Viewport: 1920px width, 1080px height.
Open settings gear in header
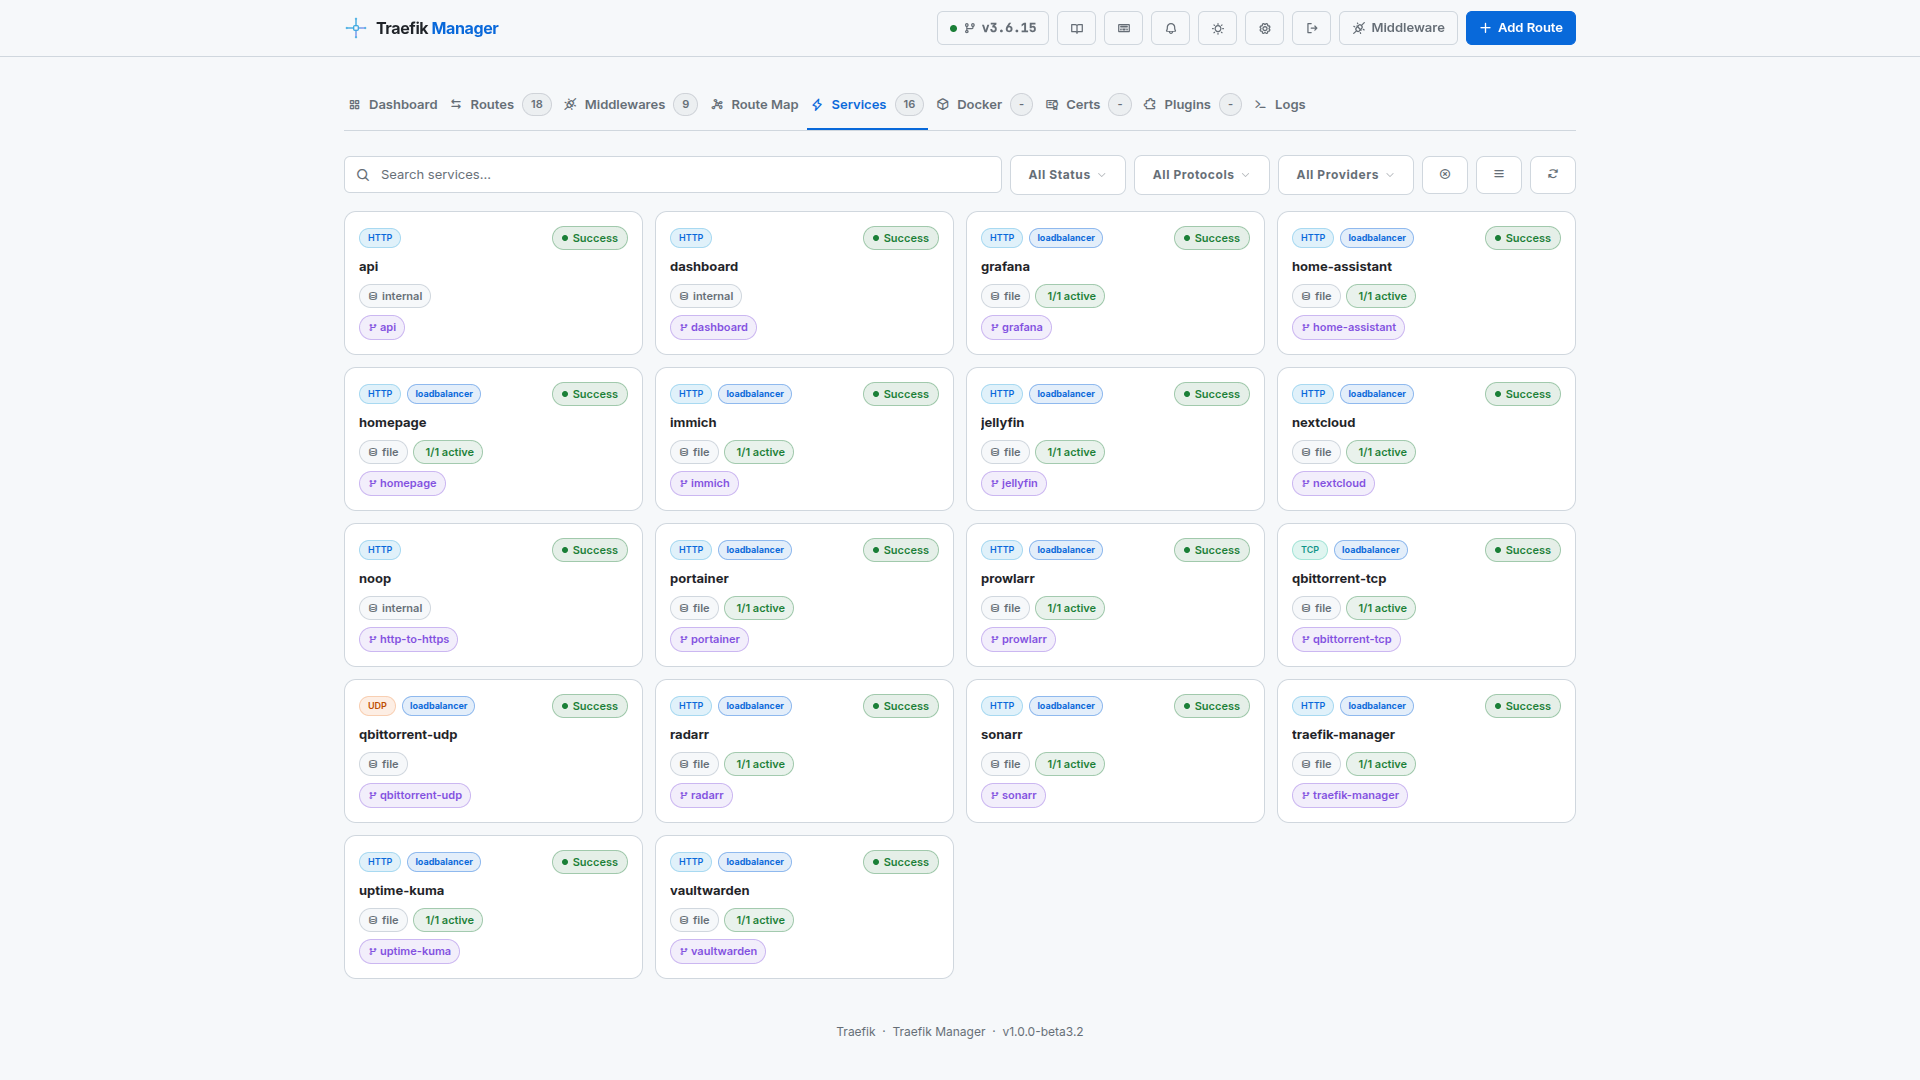[x=1265, y=28]
